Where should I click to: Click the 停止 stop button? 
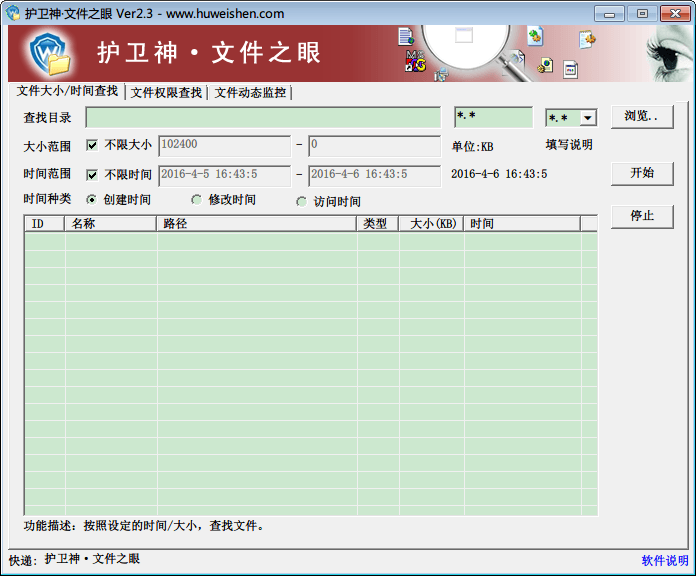[x=642, y=217]
